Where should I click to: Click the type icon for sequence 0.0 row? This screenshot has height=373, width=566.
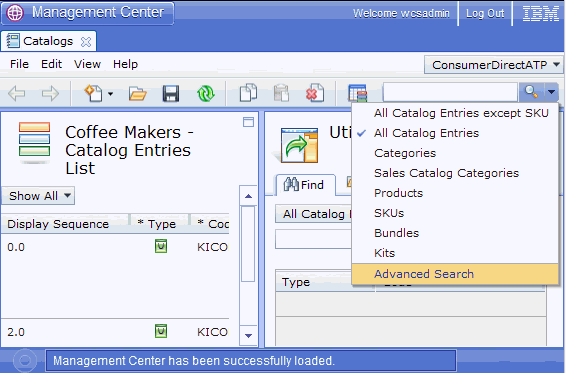pyautogui.click(x=161, y=246)
